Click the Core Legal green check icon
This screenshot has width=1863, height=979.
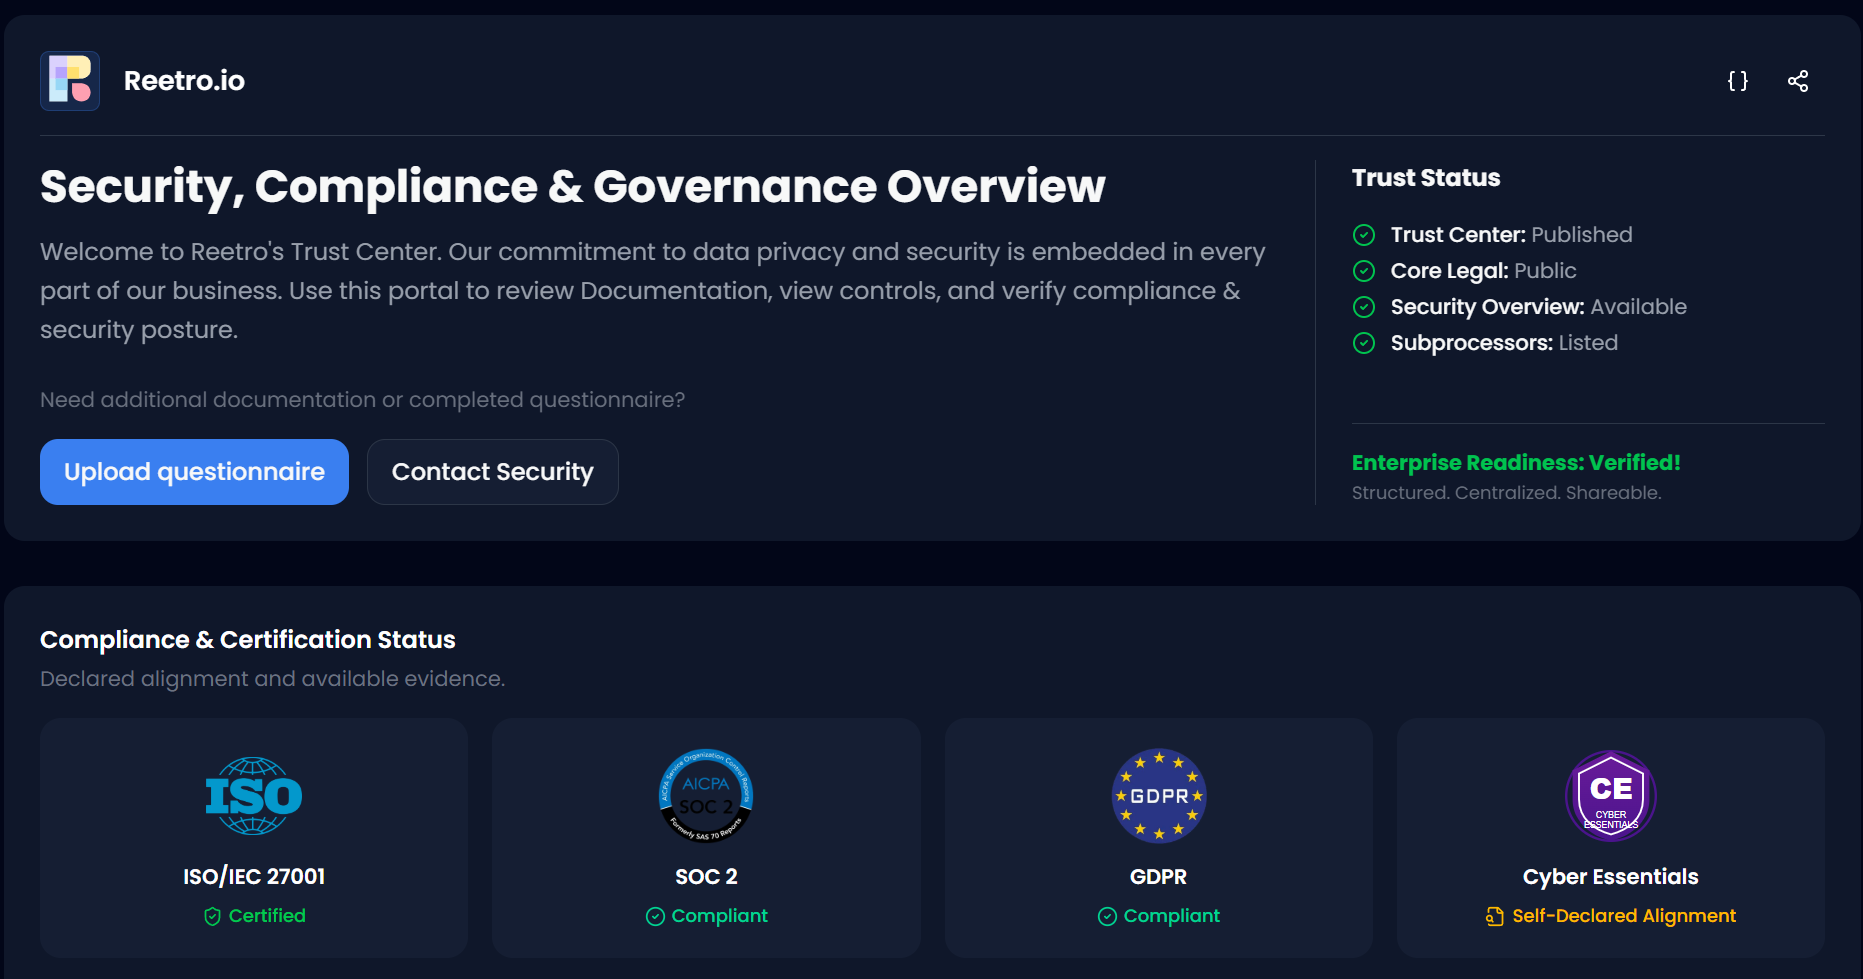(1364, 271)
